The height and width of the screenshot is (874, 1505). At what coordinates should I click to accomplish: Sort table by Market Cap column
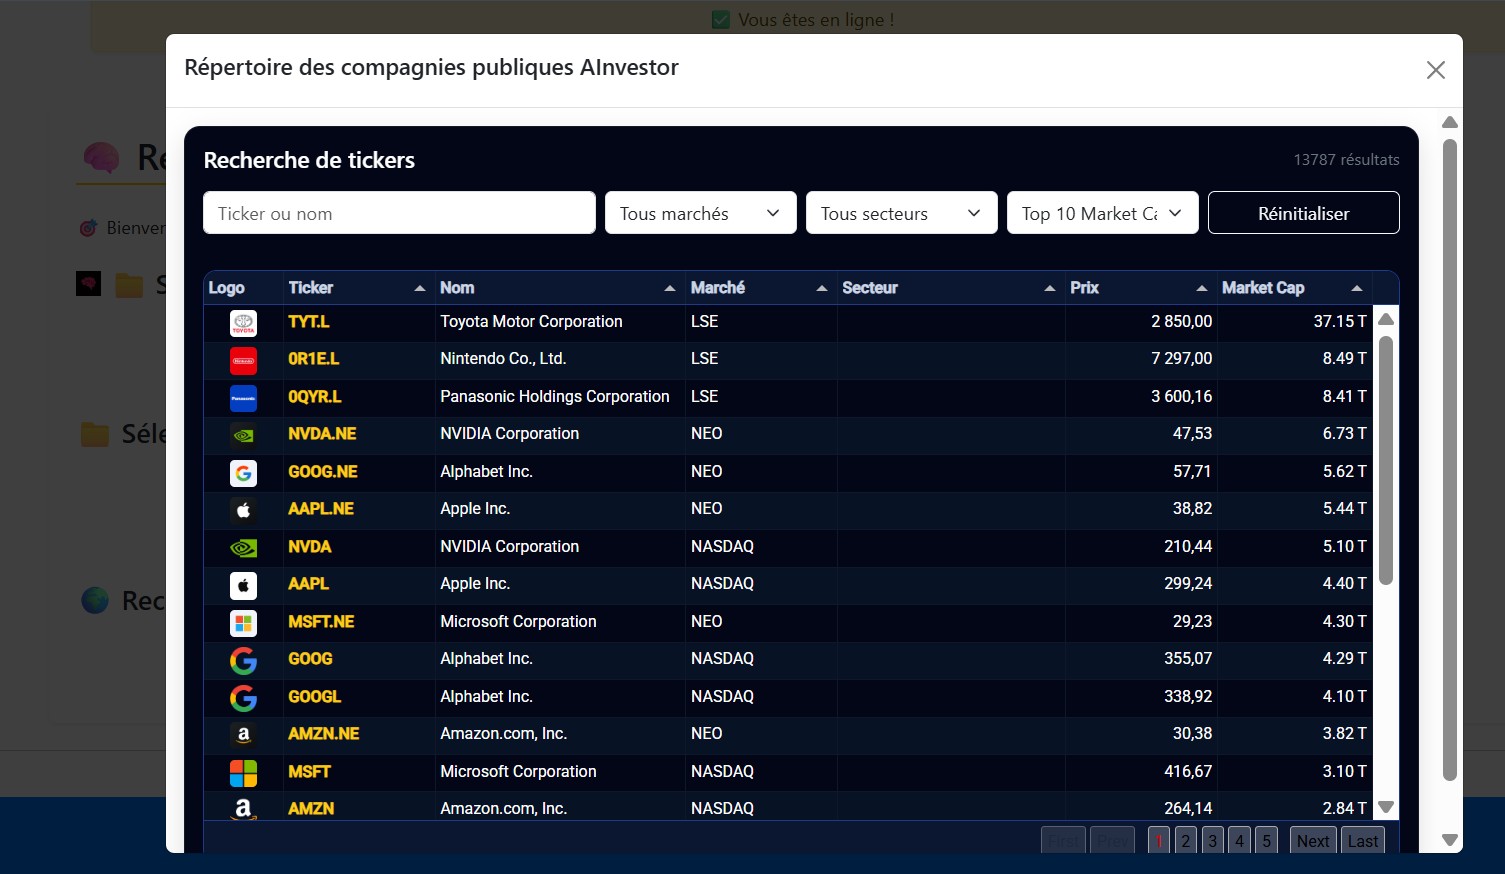(1293, 288)
